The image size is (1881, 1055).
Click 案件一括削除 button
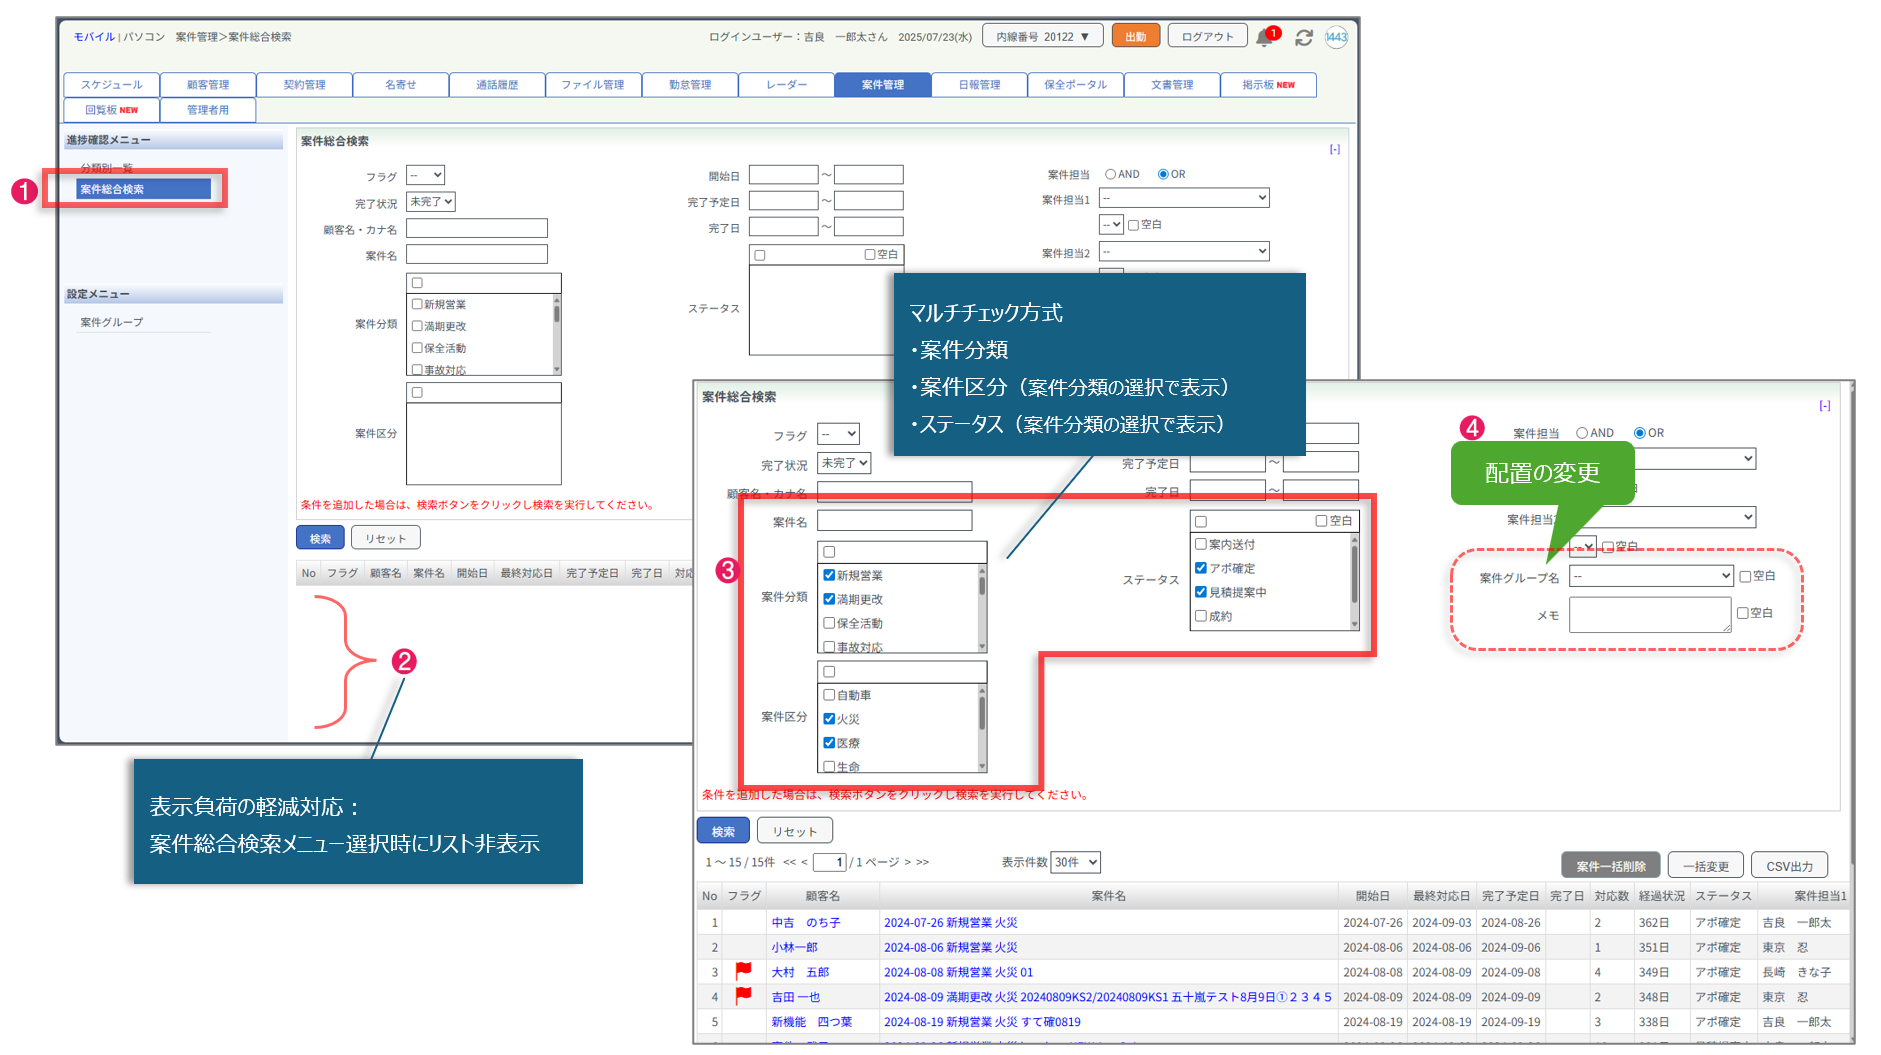click(1611, 866)
